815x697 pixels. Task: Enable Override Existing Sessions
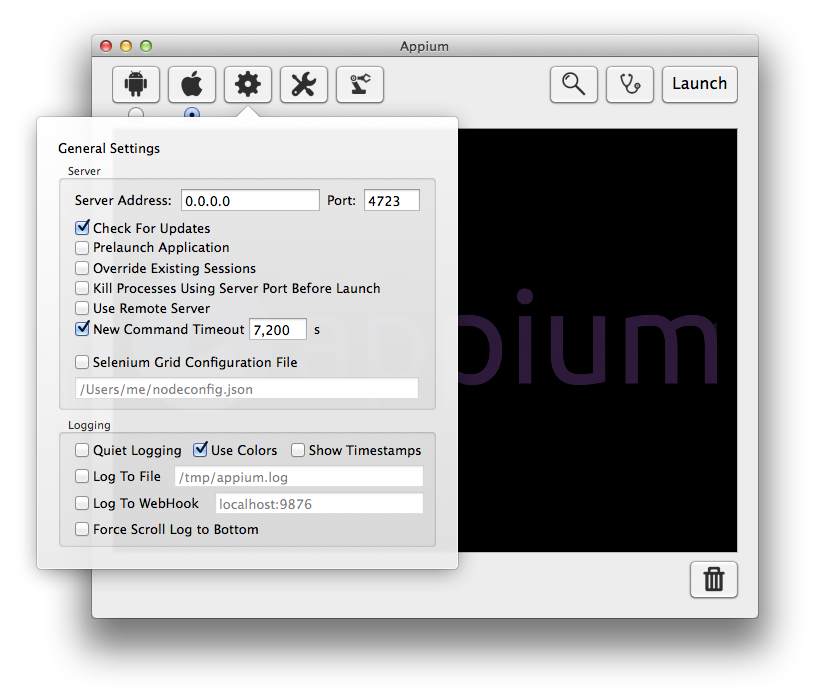pos(82,268)
